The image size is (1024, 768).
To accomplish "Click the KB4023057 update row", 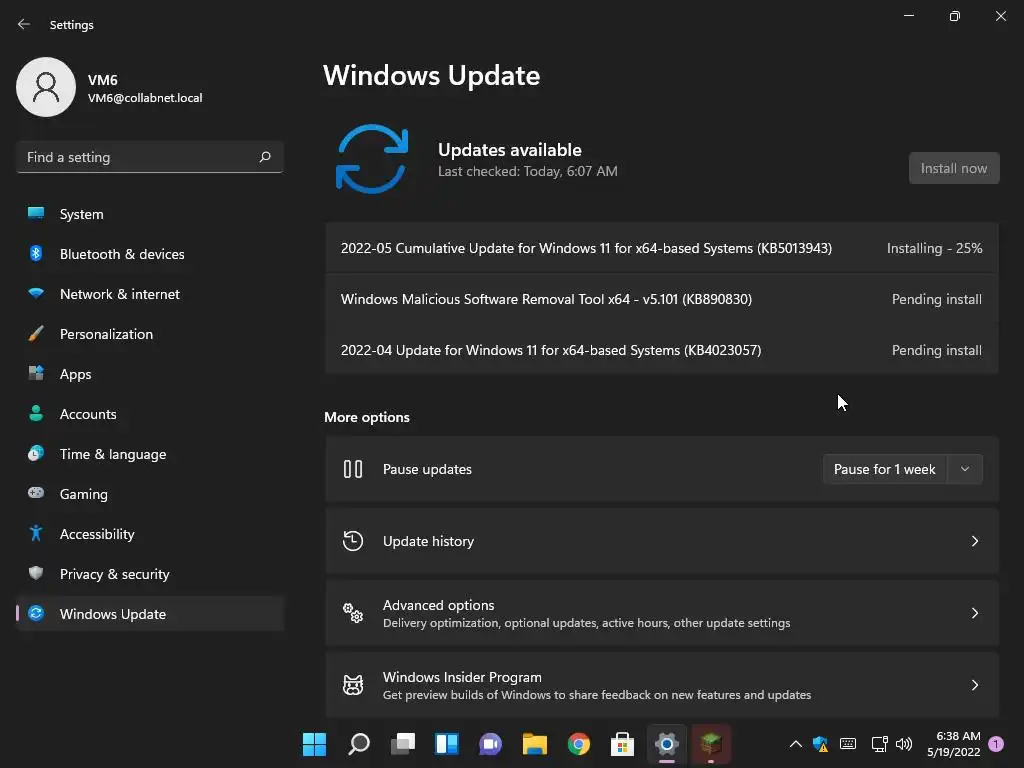I will [662, 350].
